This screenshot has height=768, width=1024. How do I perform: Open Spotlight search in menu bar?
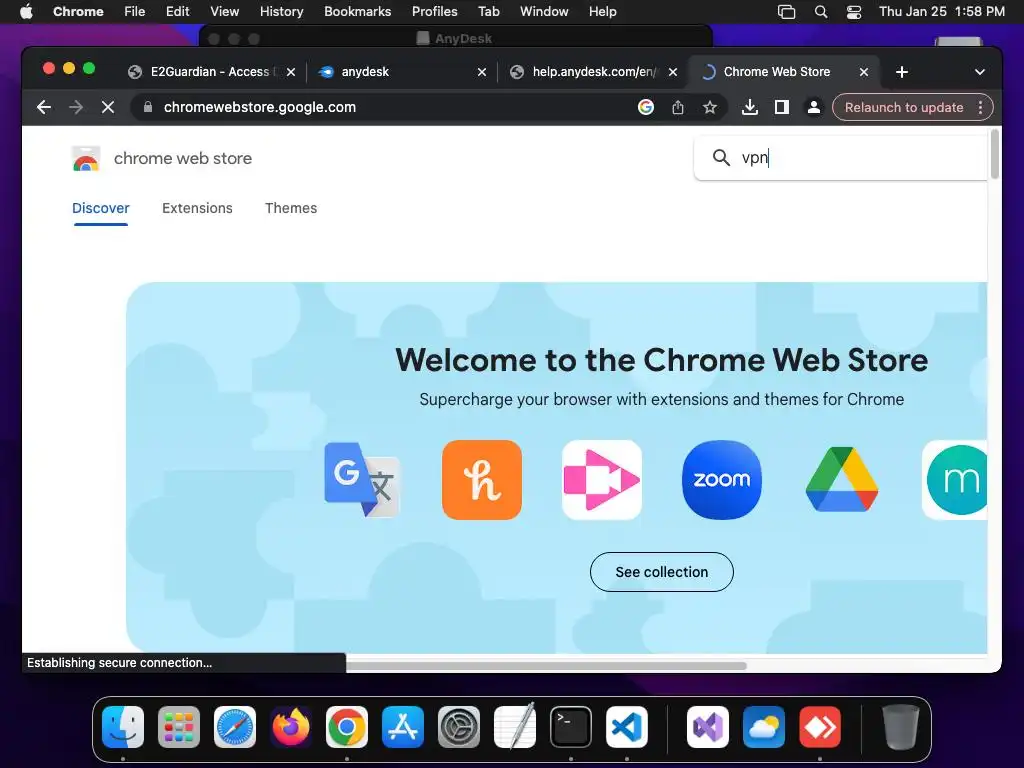click(x=821, y=12)
